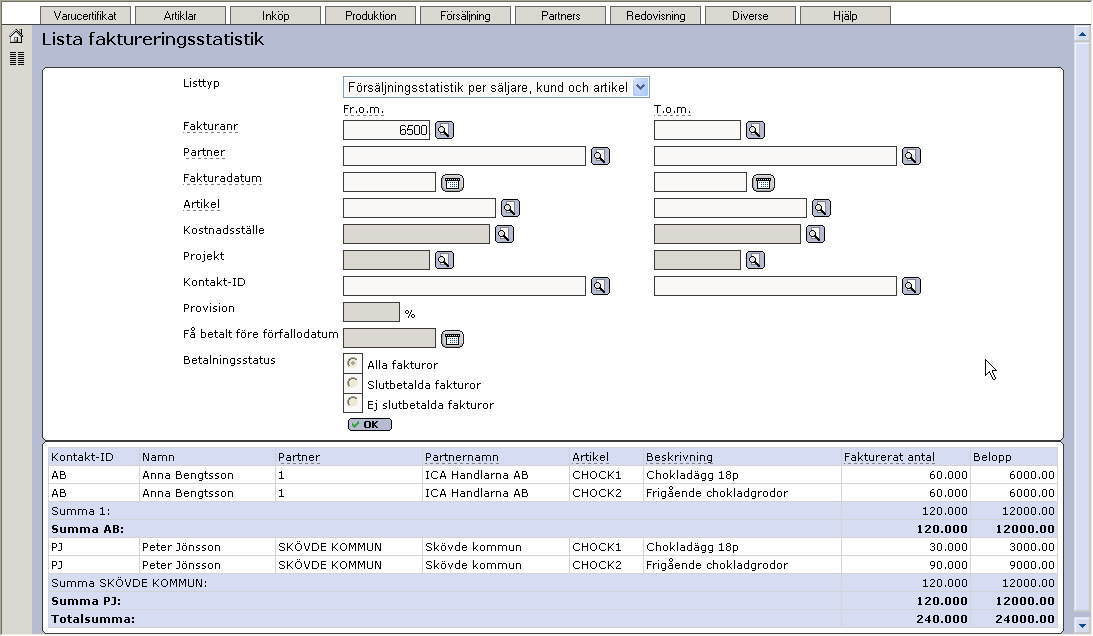1093x636 pixels.
Task: Open Diverse menu
Action: (x=750, y=15)
